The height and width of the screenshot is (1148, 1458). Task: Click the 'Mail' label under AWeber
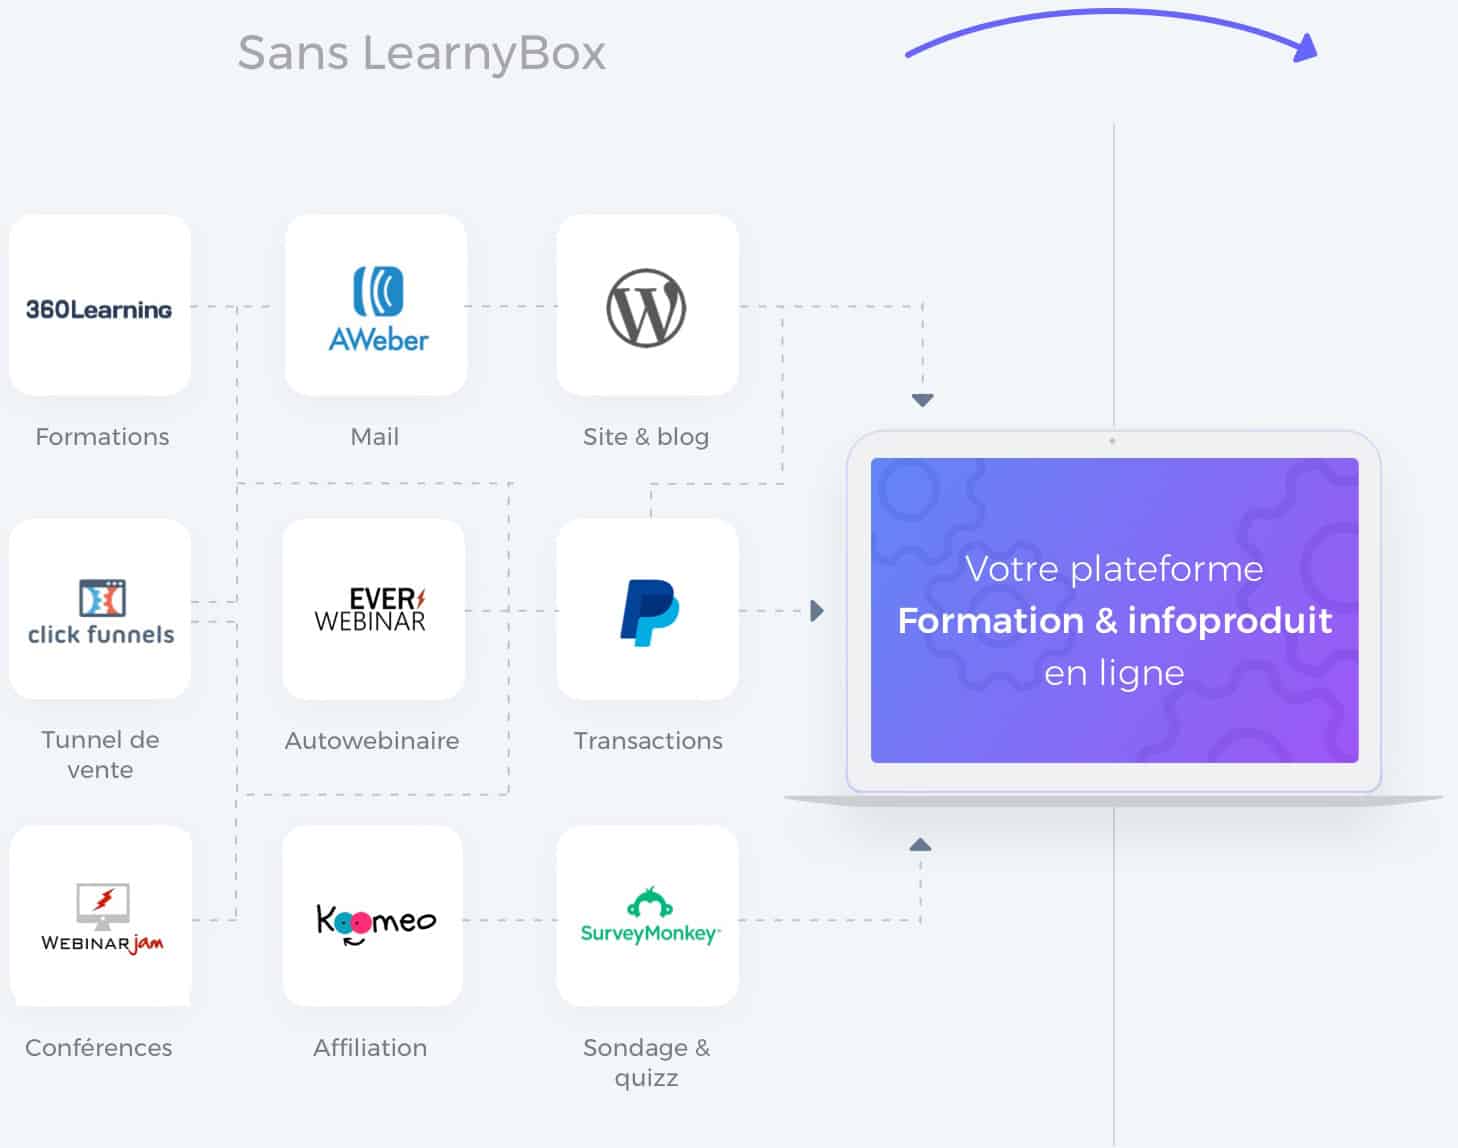click(x=374, y=437)
